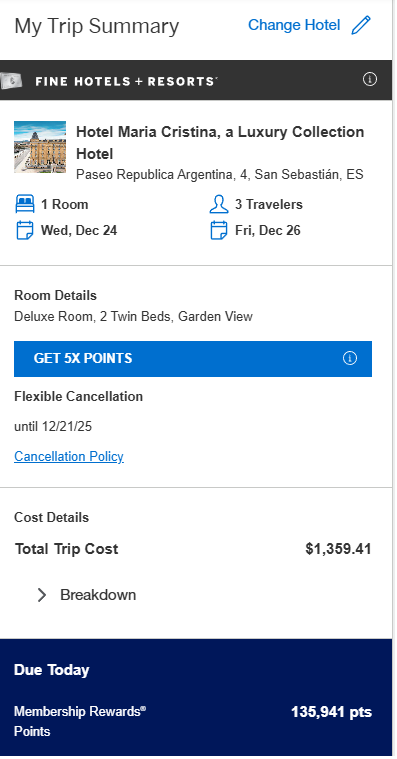397x759 pixels.
Task: Expand the cost Breakdown chevron
Action: click(42, 595)
